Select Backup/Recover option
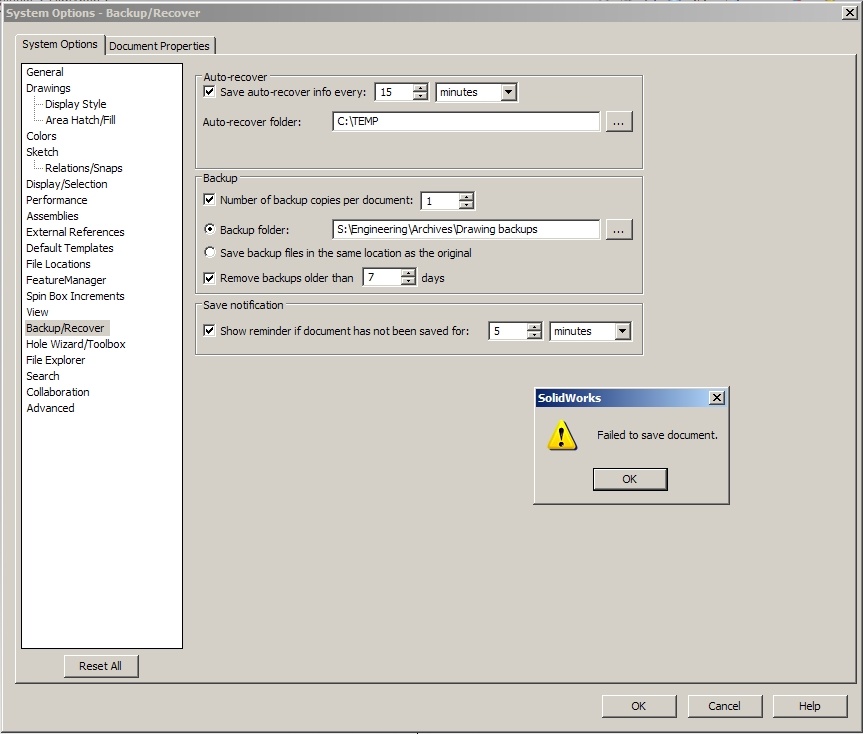 [x=65, y=328]
